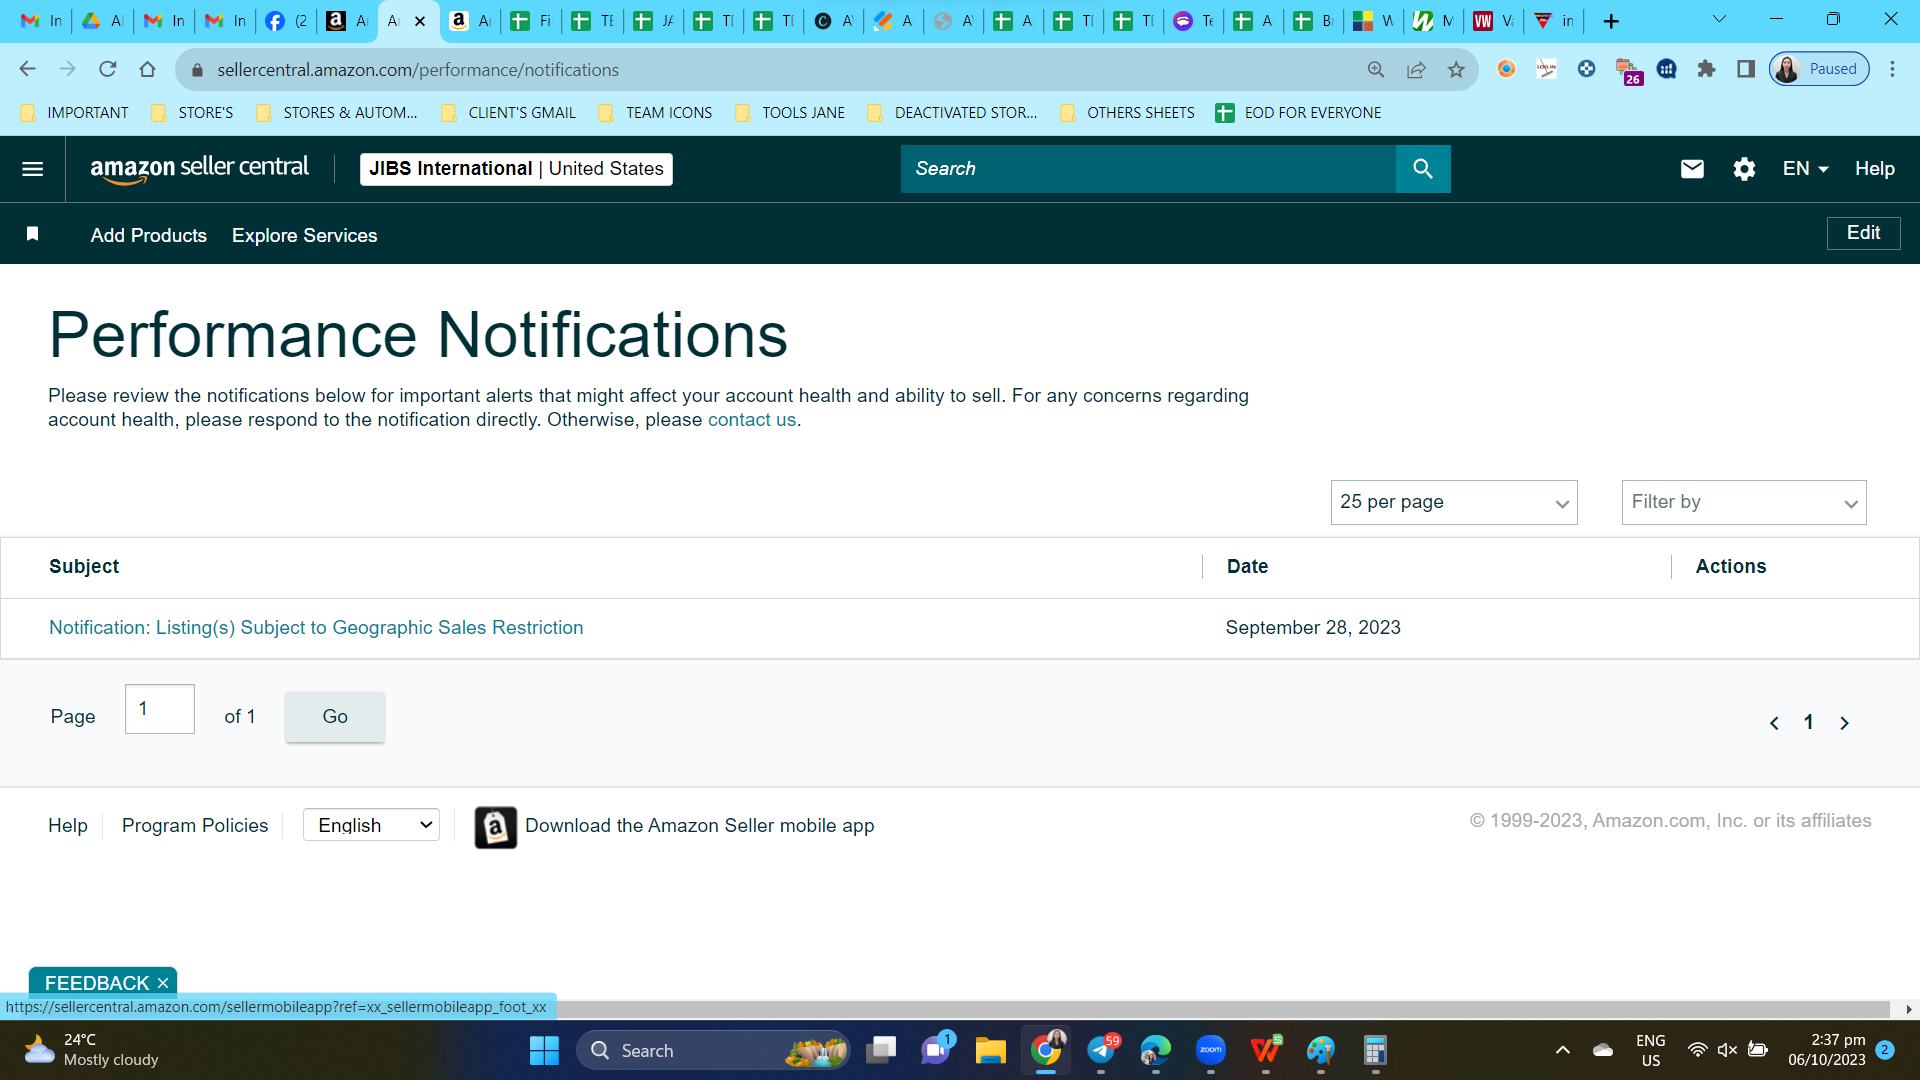Show hidden system tray icons
The width and height of the screenshot is (1920, 1080).
[x=1563, y=1051]
